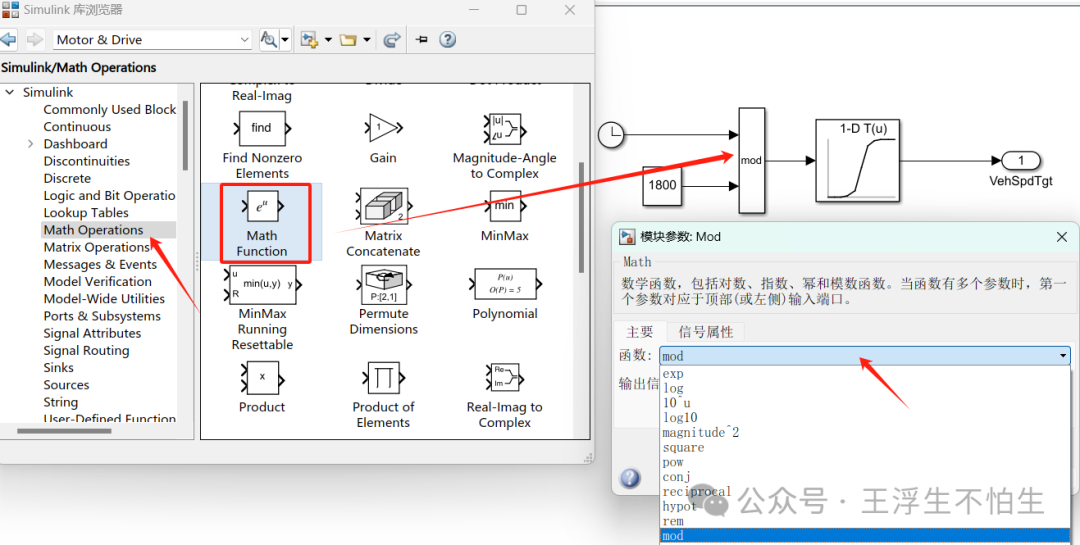Select Discrete in the library tree
Image resolution: width=1080 pixels, height=545 pixels.
67,178
